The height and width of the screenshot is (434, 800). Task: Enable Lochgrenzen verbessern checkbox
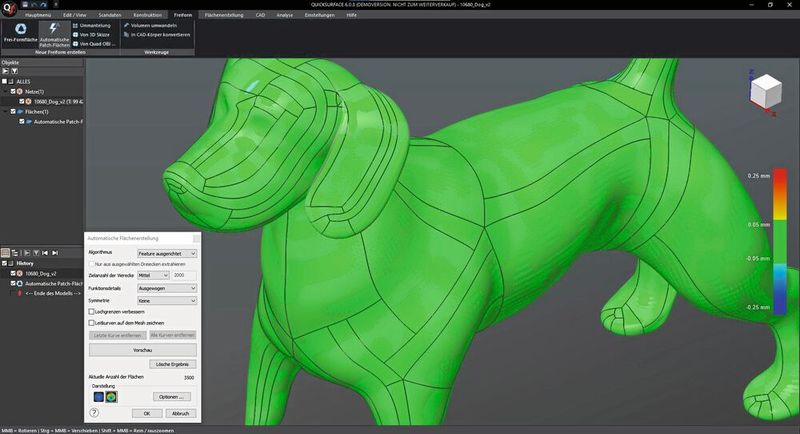pyautogui.click(x=91, y=311)
